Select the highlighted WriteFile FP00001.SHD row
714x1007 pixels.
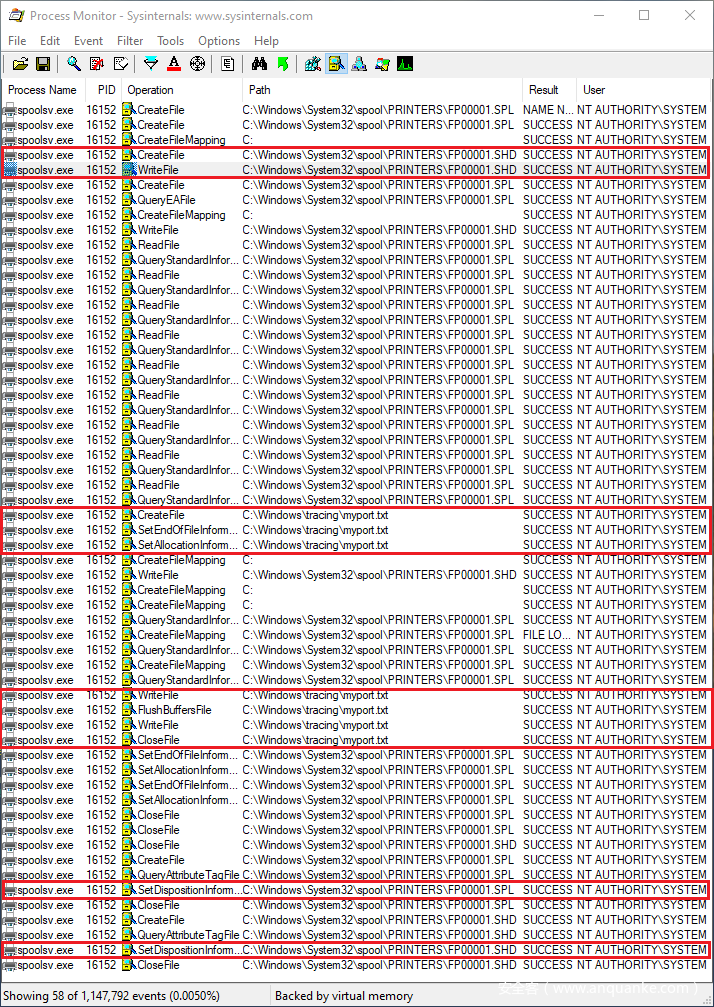click(x=356, y=170)
